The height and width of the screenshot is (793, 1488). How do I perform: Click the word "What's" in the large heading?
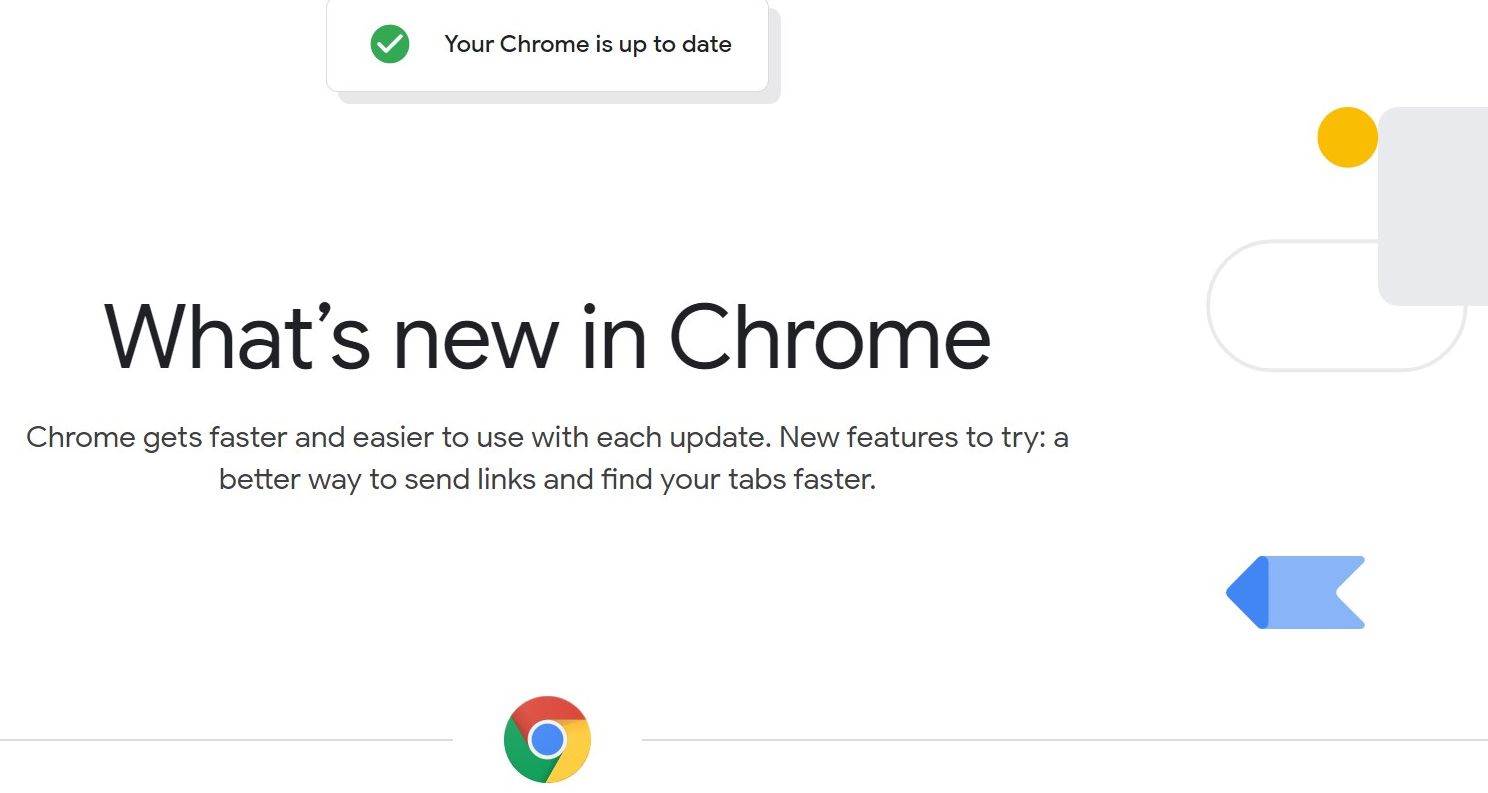[x=237, y=334]
